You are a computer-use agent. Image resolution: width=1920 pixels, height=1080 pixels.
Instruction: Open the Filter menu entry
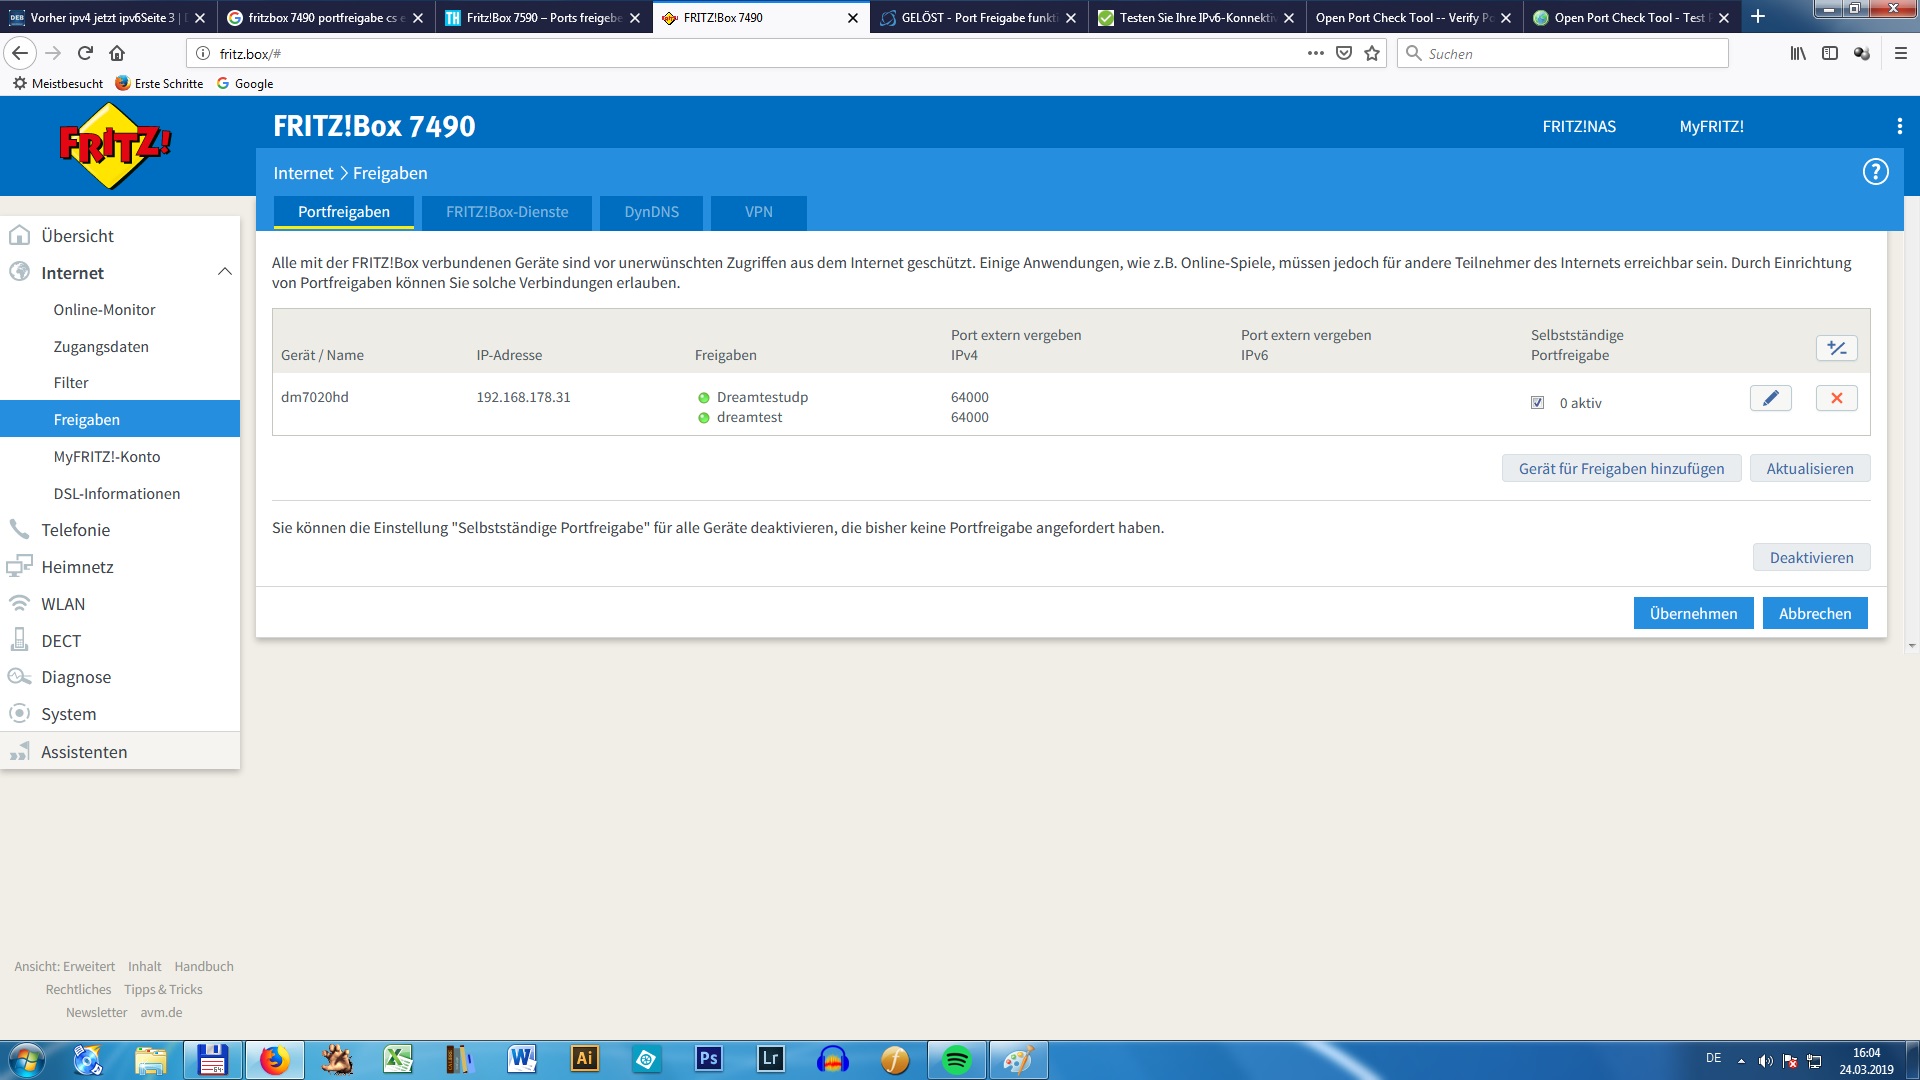point(71,383)
